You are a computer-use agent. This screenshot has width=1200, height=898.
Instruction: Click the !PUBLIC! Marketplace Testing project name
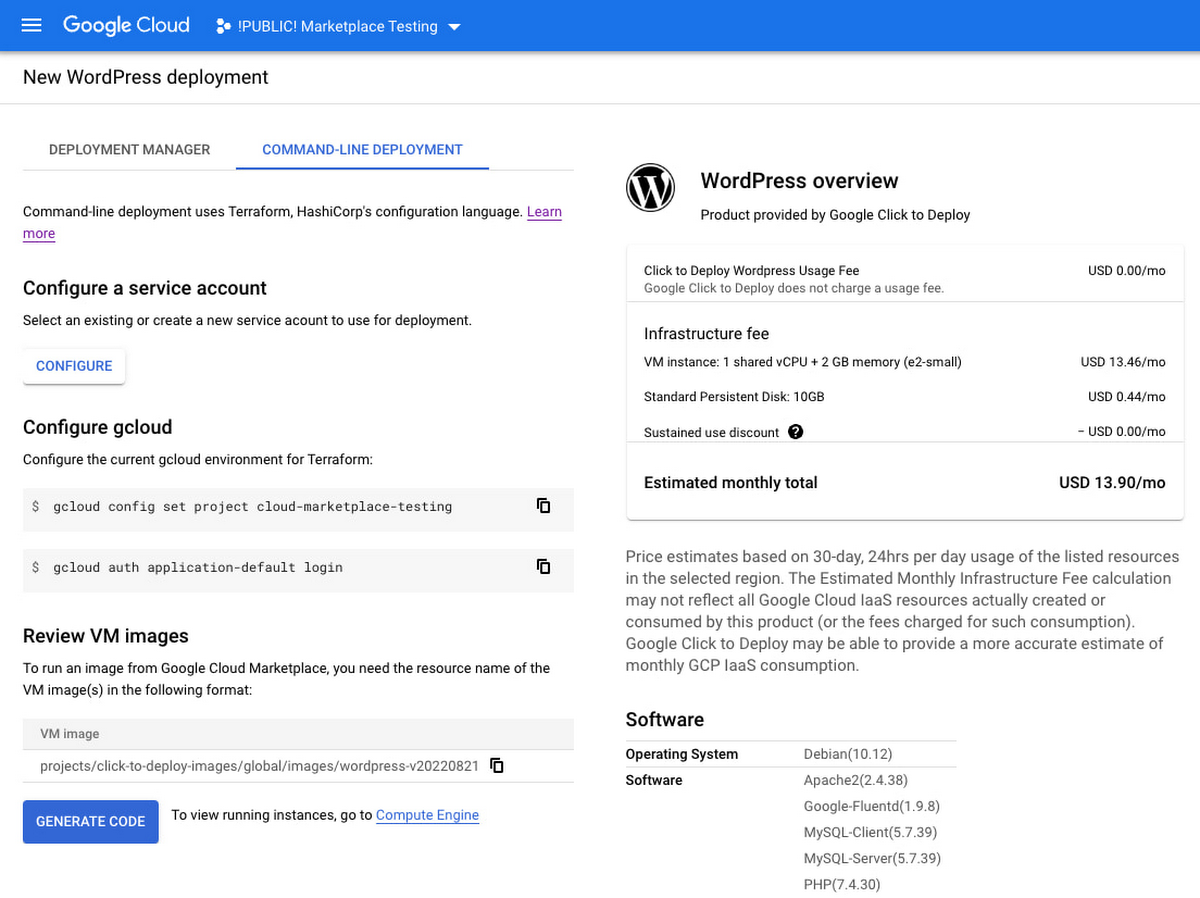(338, 27)
